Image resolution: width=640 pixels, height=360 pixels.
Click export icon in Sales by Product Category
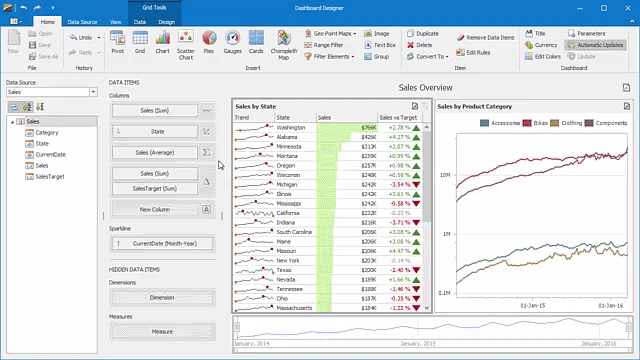pyautogui.click(x=627, y=106)
